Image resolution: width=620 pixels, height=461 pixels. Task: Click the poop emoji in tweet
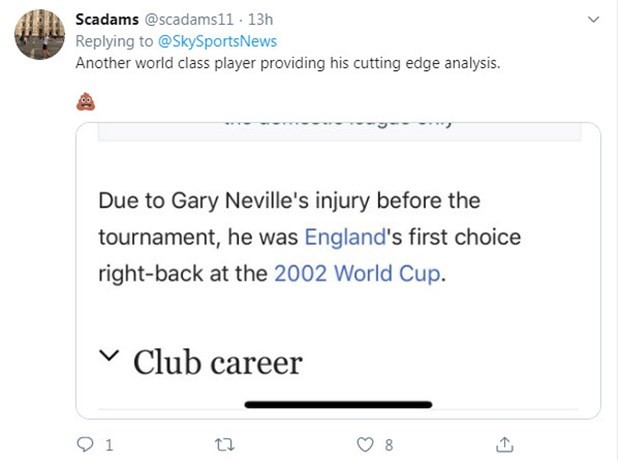click(x=86, y=100)
